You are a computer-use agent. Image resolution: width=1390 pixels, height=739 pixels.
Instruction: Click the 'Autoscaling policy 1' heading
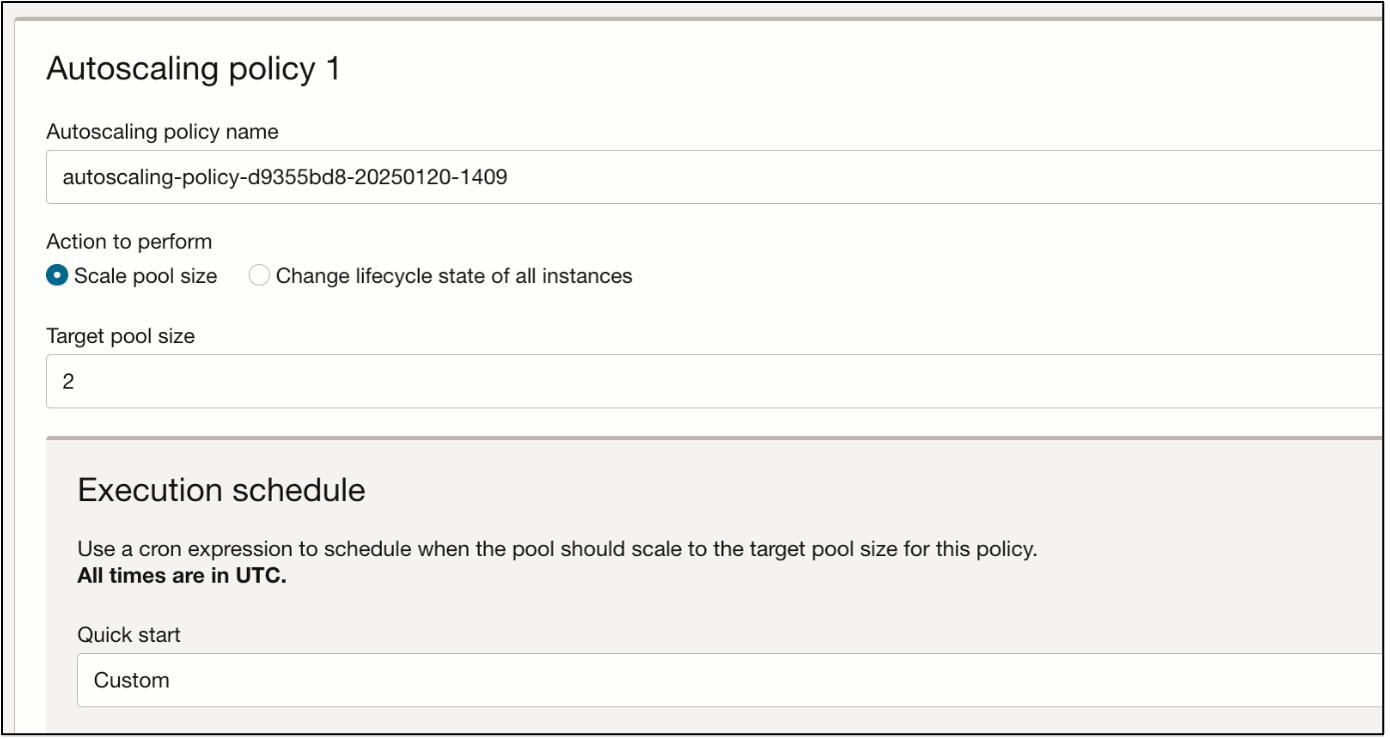coord(193,69)
